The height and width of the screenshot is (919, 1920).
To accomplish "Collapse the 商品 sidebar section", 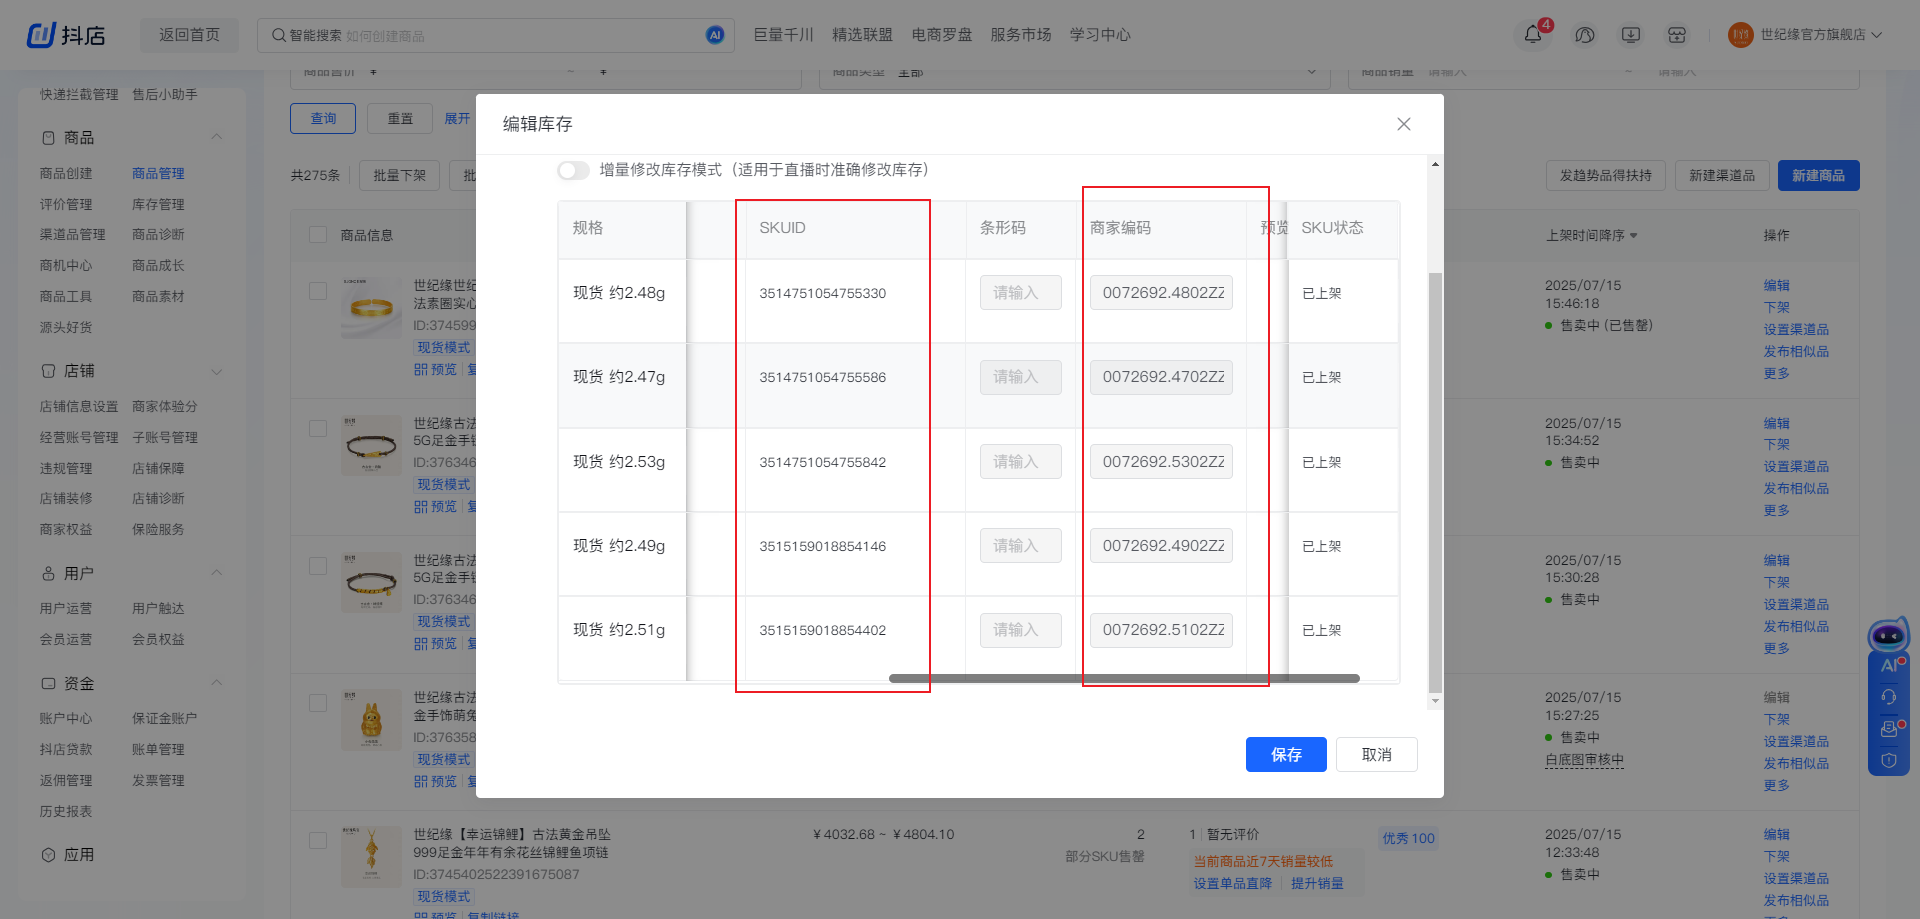I will (216, 137).
